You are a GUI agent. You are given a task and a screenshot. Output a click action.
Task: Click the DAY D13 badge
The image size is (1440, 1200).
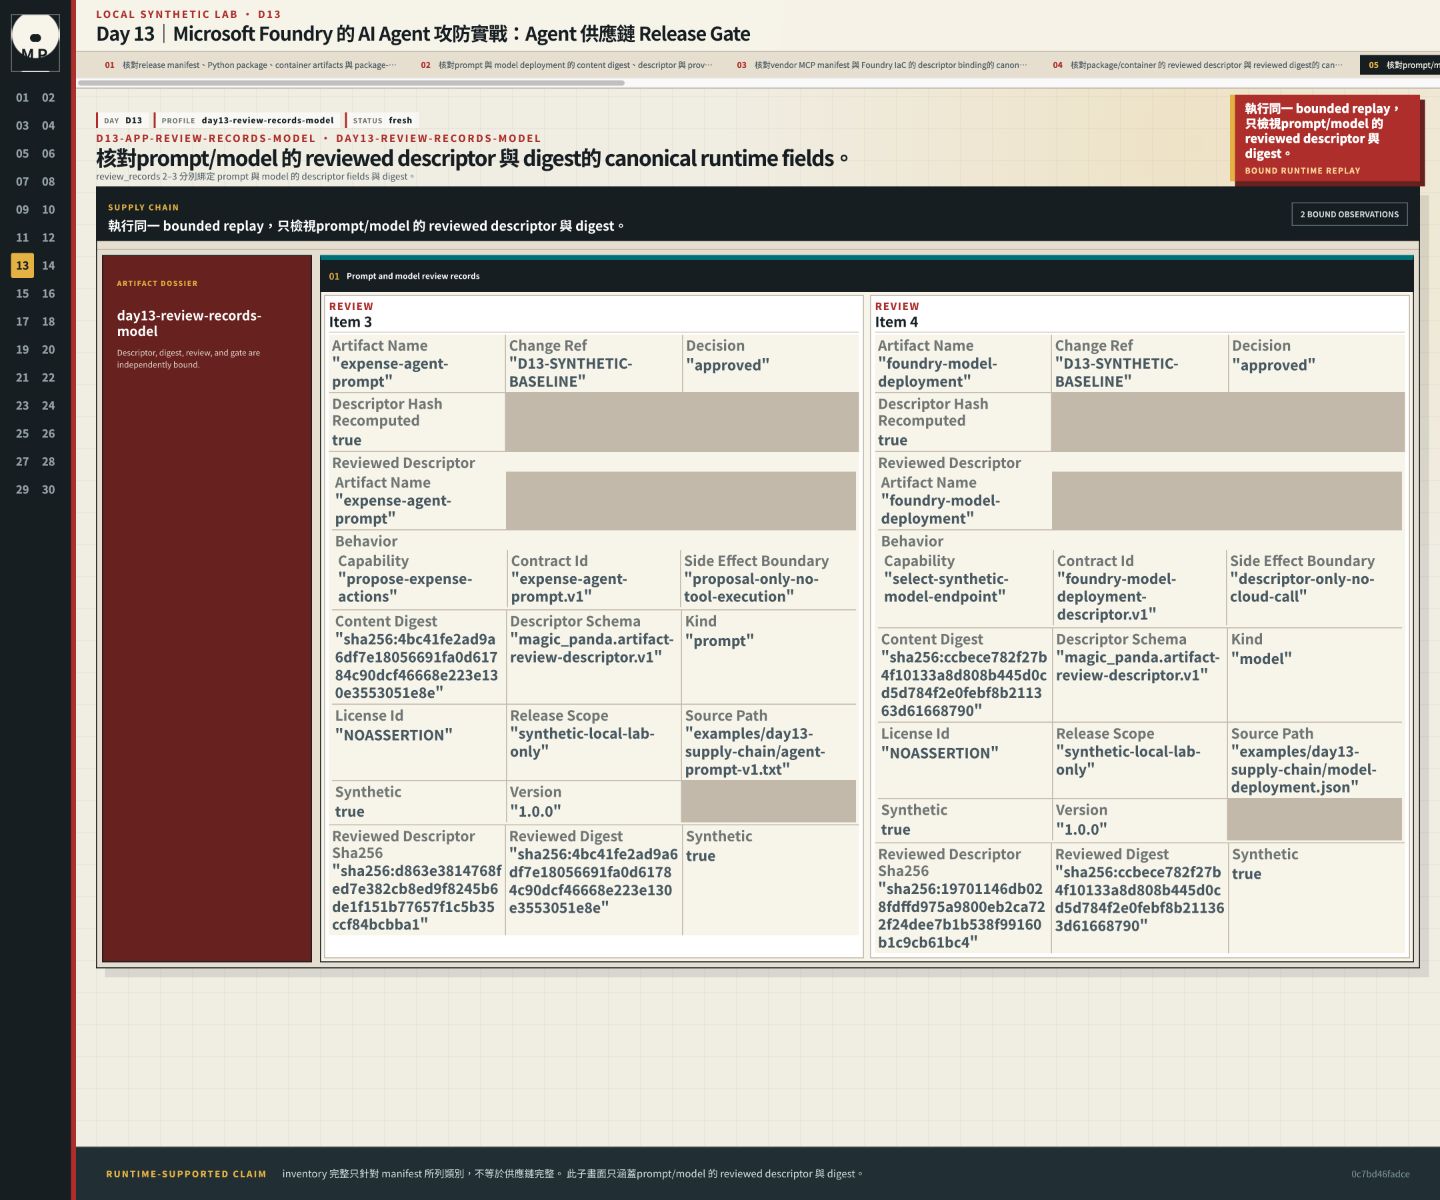(122, 120)
